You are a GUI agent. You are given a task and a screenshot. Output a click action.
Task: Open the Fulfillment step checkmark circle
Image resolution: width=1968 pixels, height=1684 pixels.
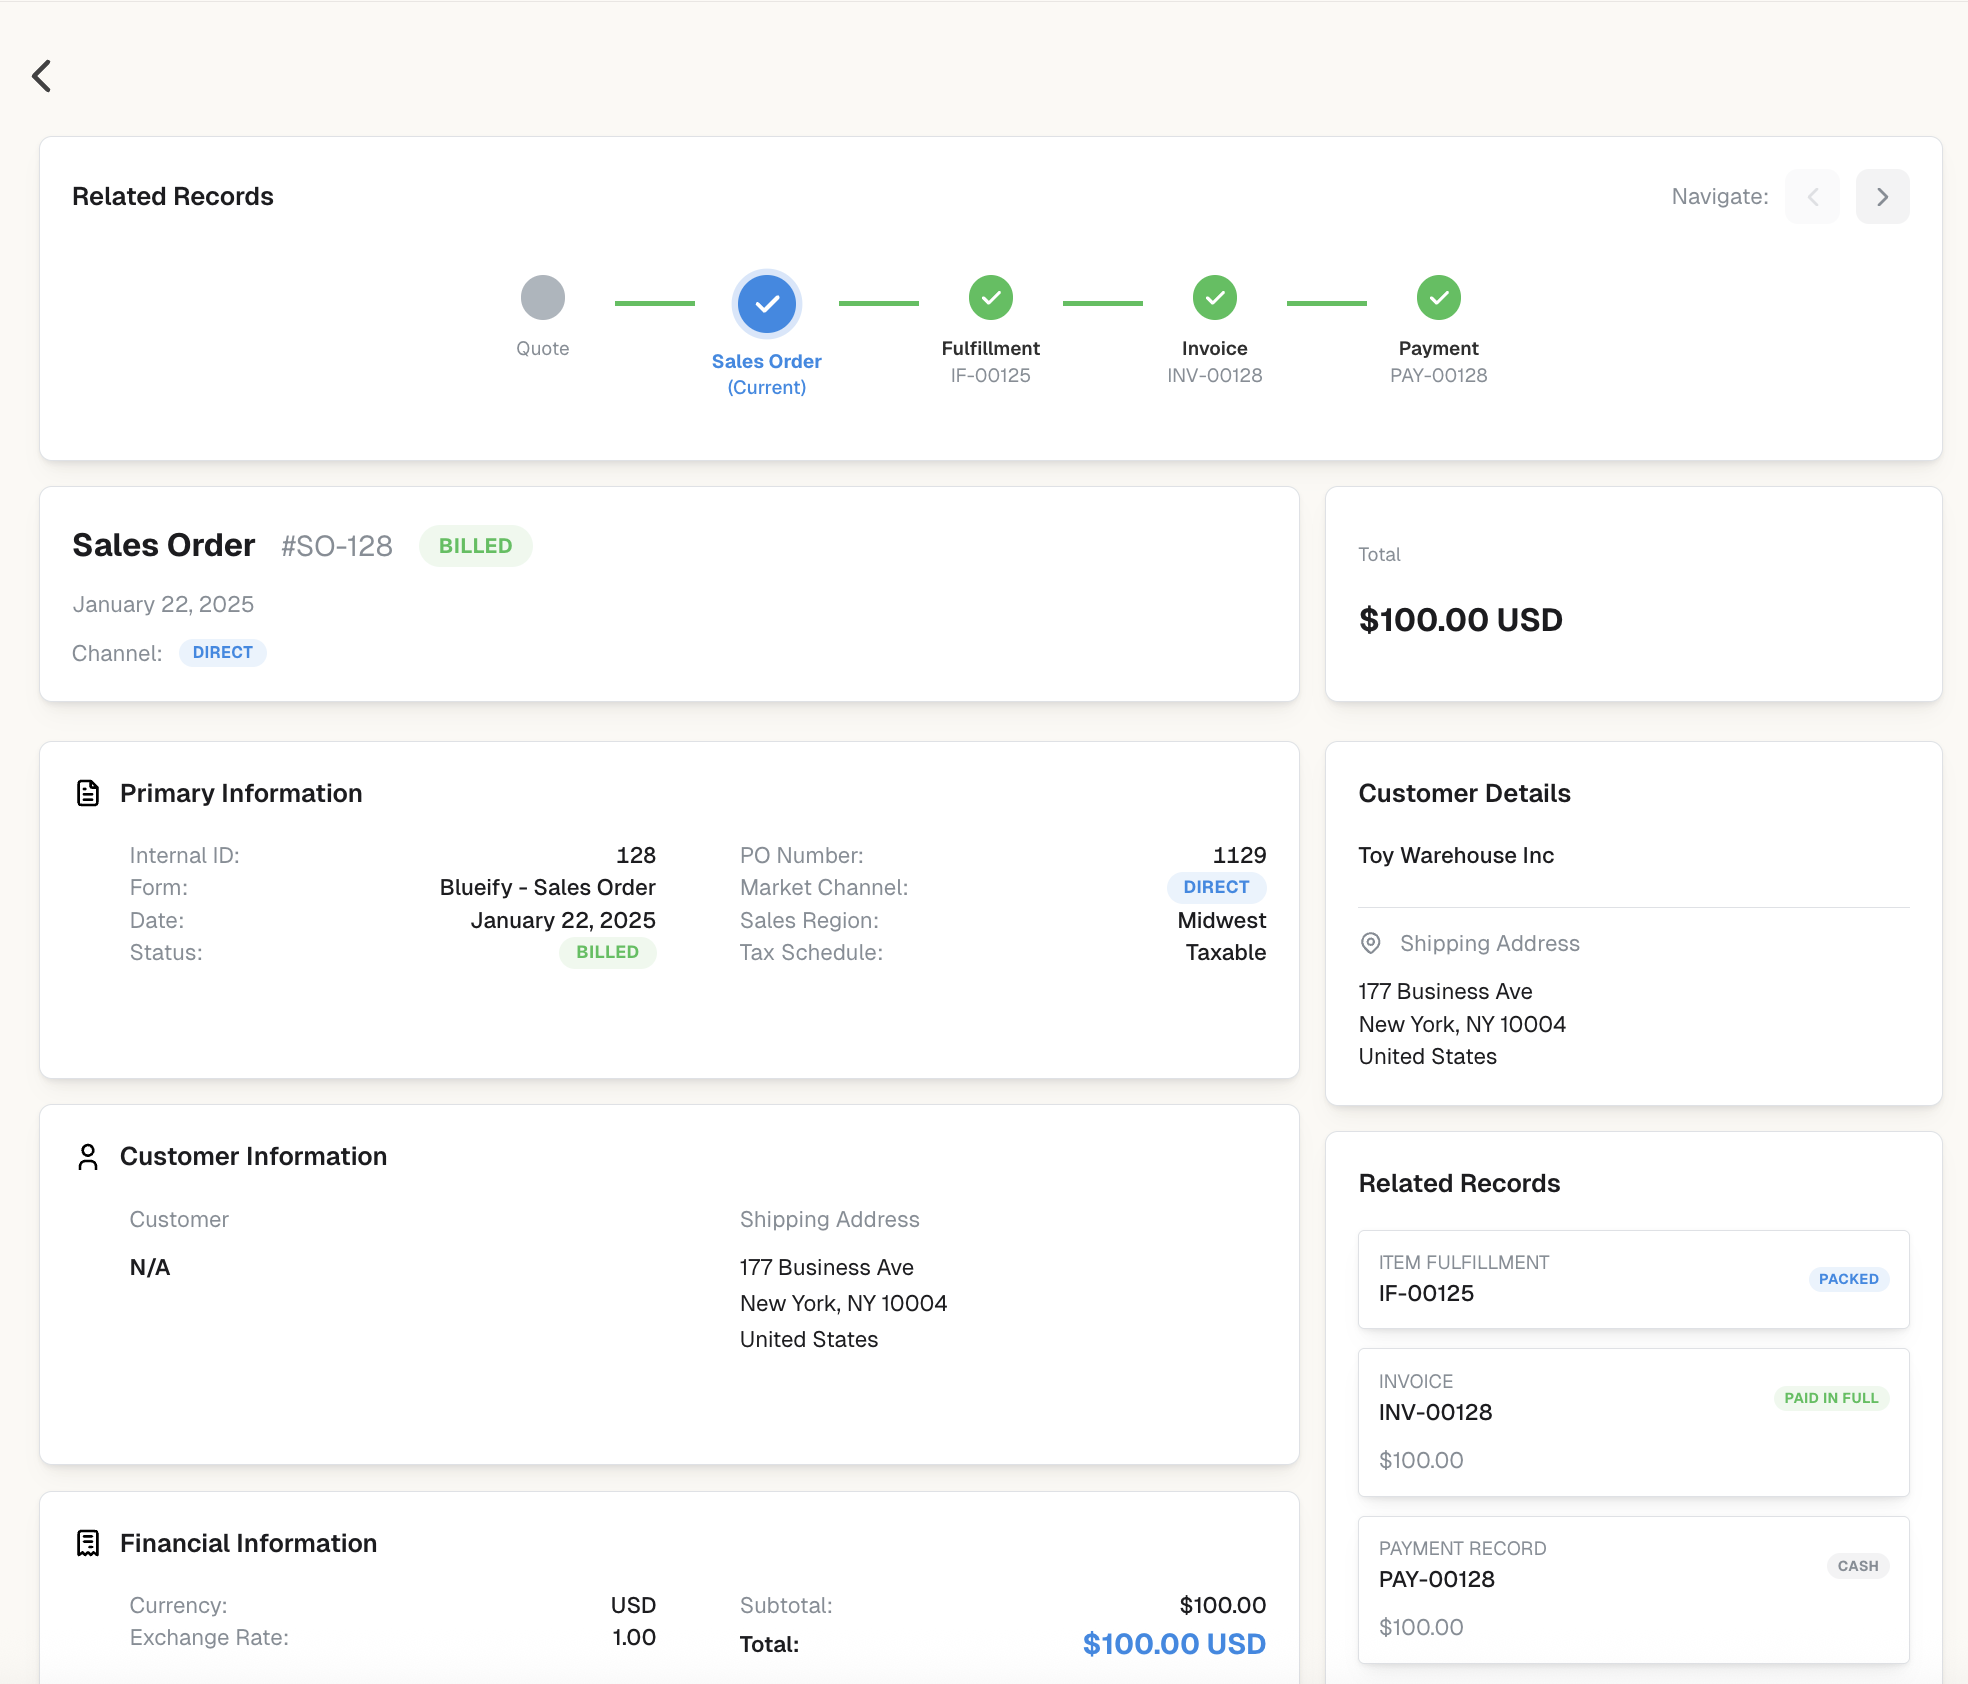tap(991, 298)
